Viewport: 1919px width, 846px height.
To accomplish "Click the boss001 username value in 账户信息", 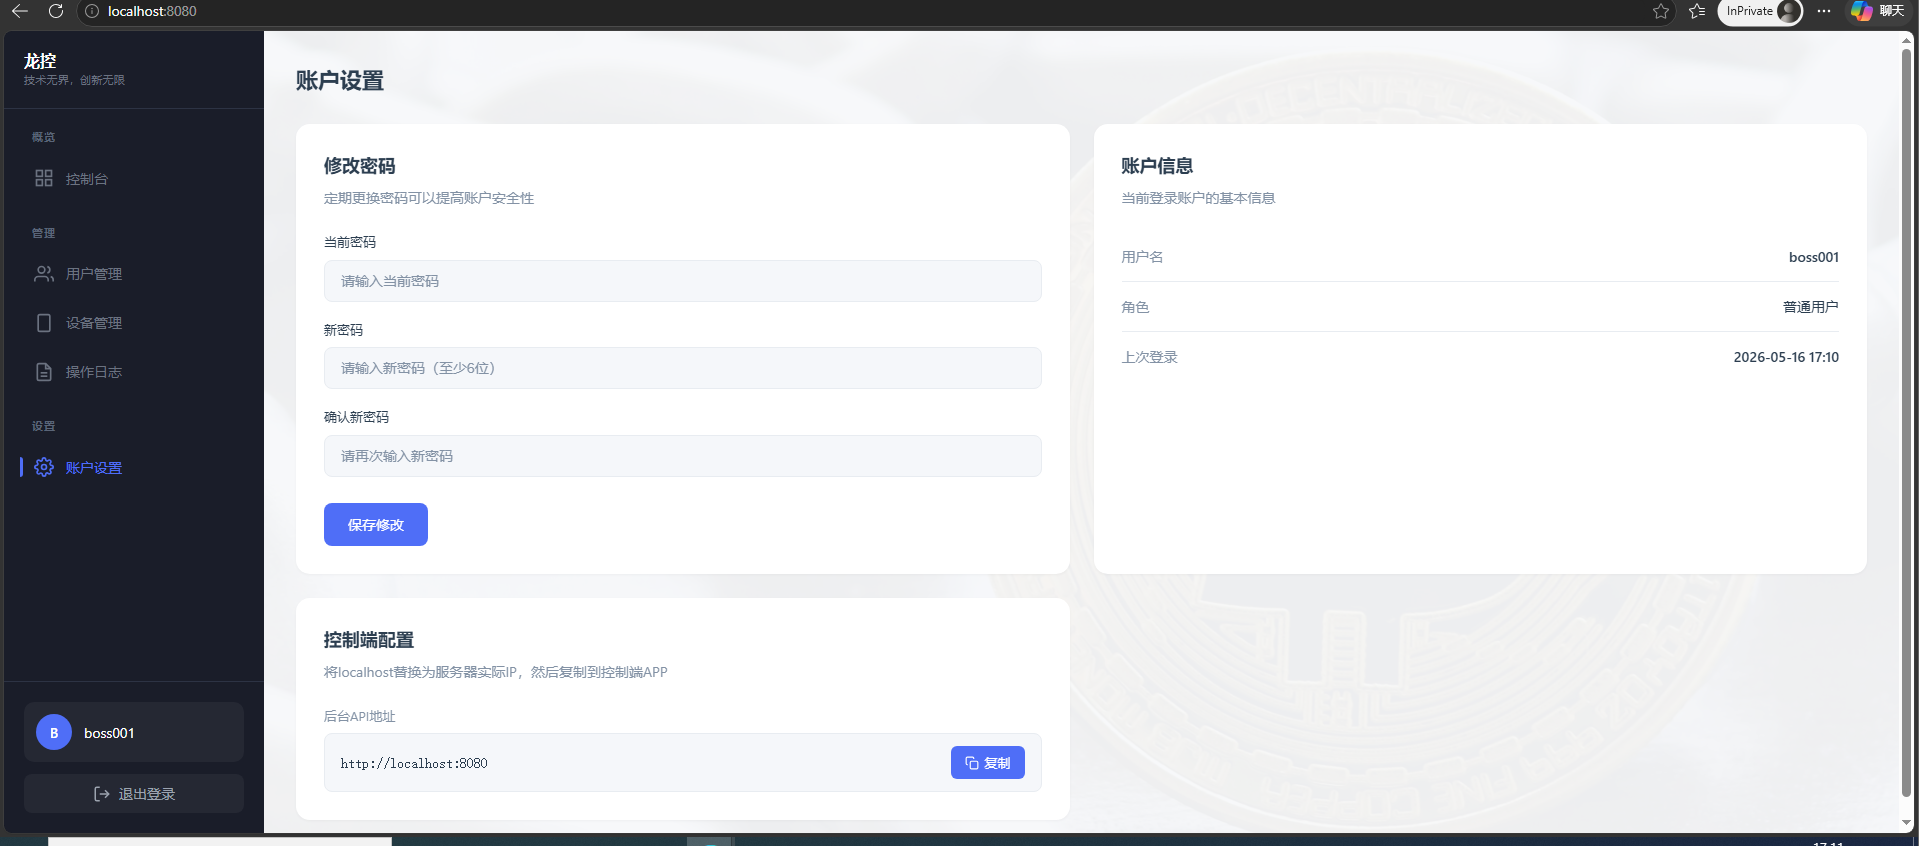I will pos(1814,257).
